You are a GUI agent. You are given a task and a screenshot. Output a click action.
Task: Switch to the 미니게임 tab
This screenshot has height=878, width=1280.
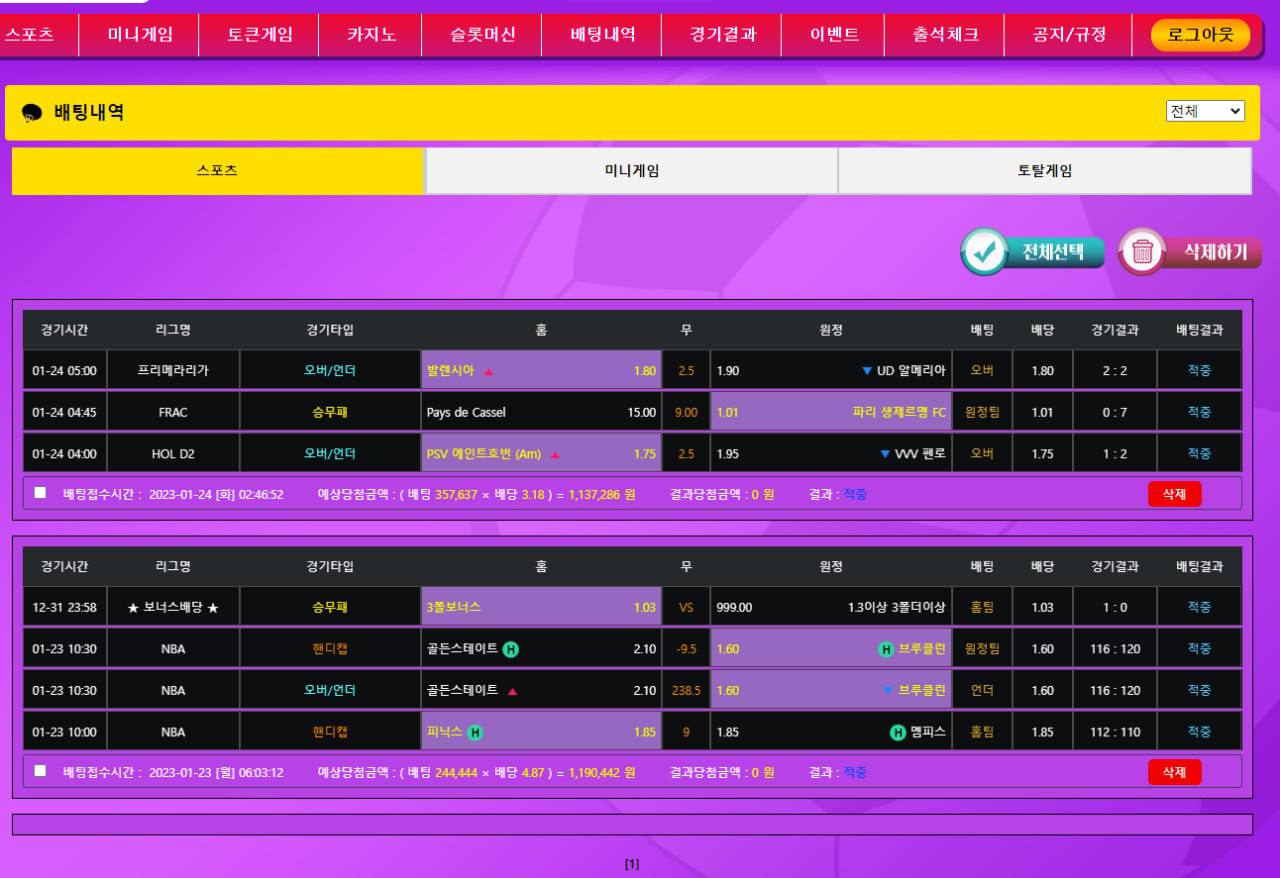[631, 171]
